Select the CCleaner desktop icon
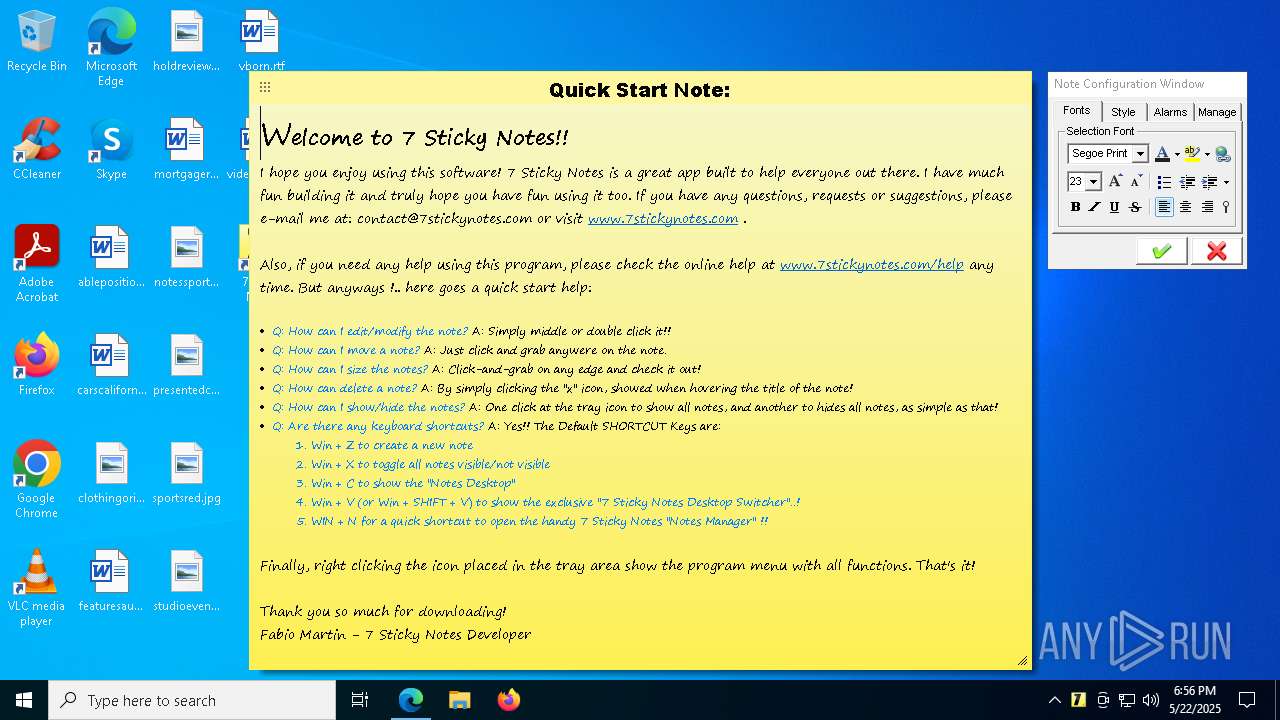Viewport: 1280px width, 720px height. (37, 148)
